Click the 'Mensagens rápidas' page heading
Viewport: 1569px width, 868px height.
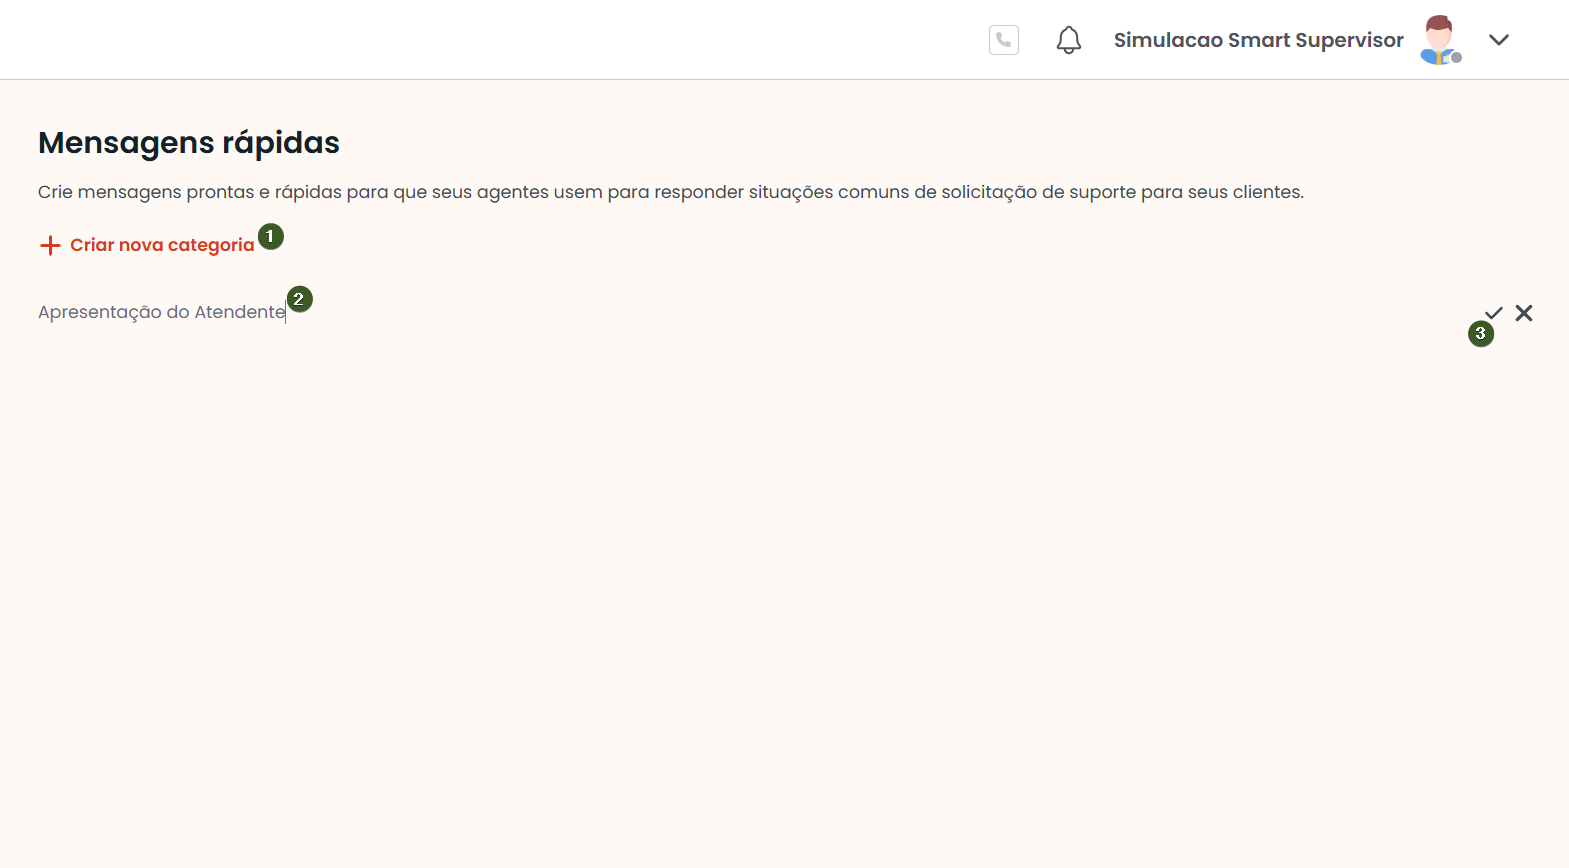point(189,143)
